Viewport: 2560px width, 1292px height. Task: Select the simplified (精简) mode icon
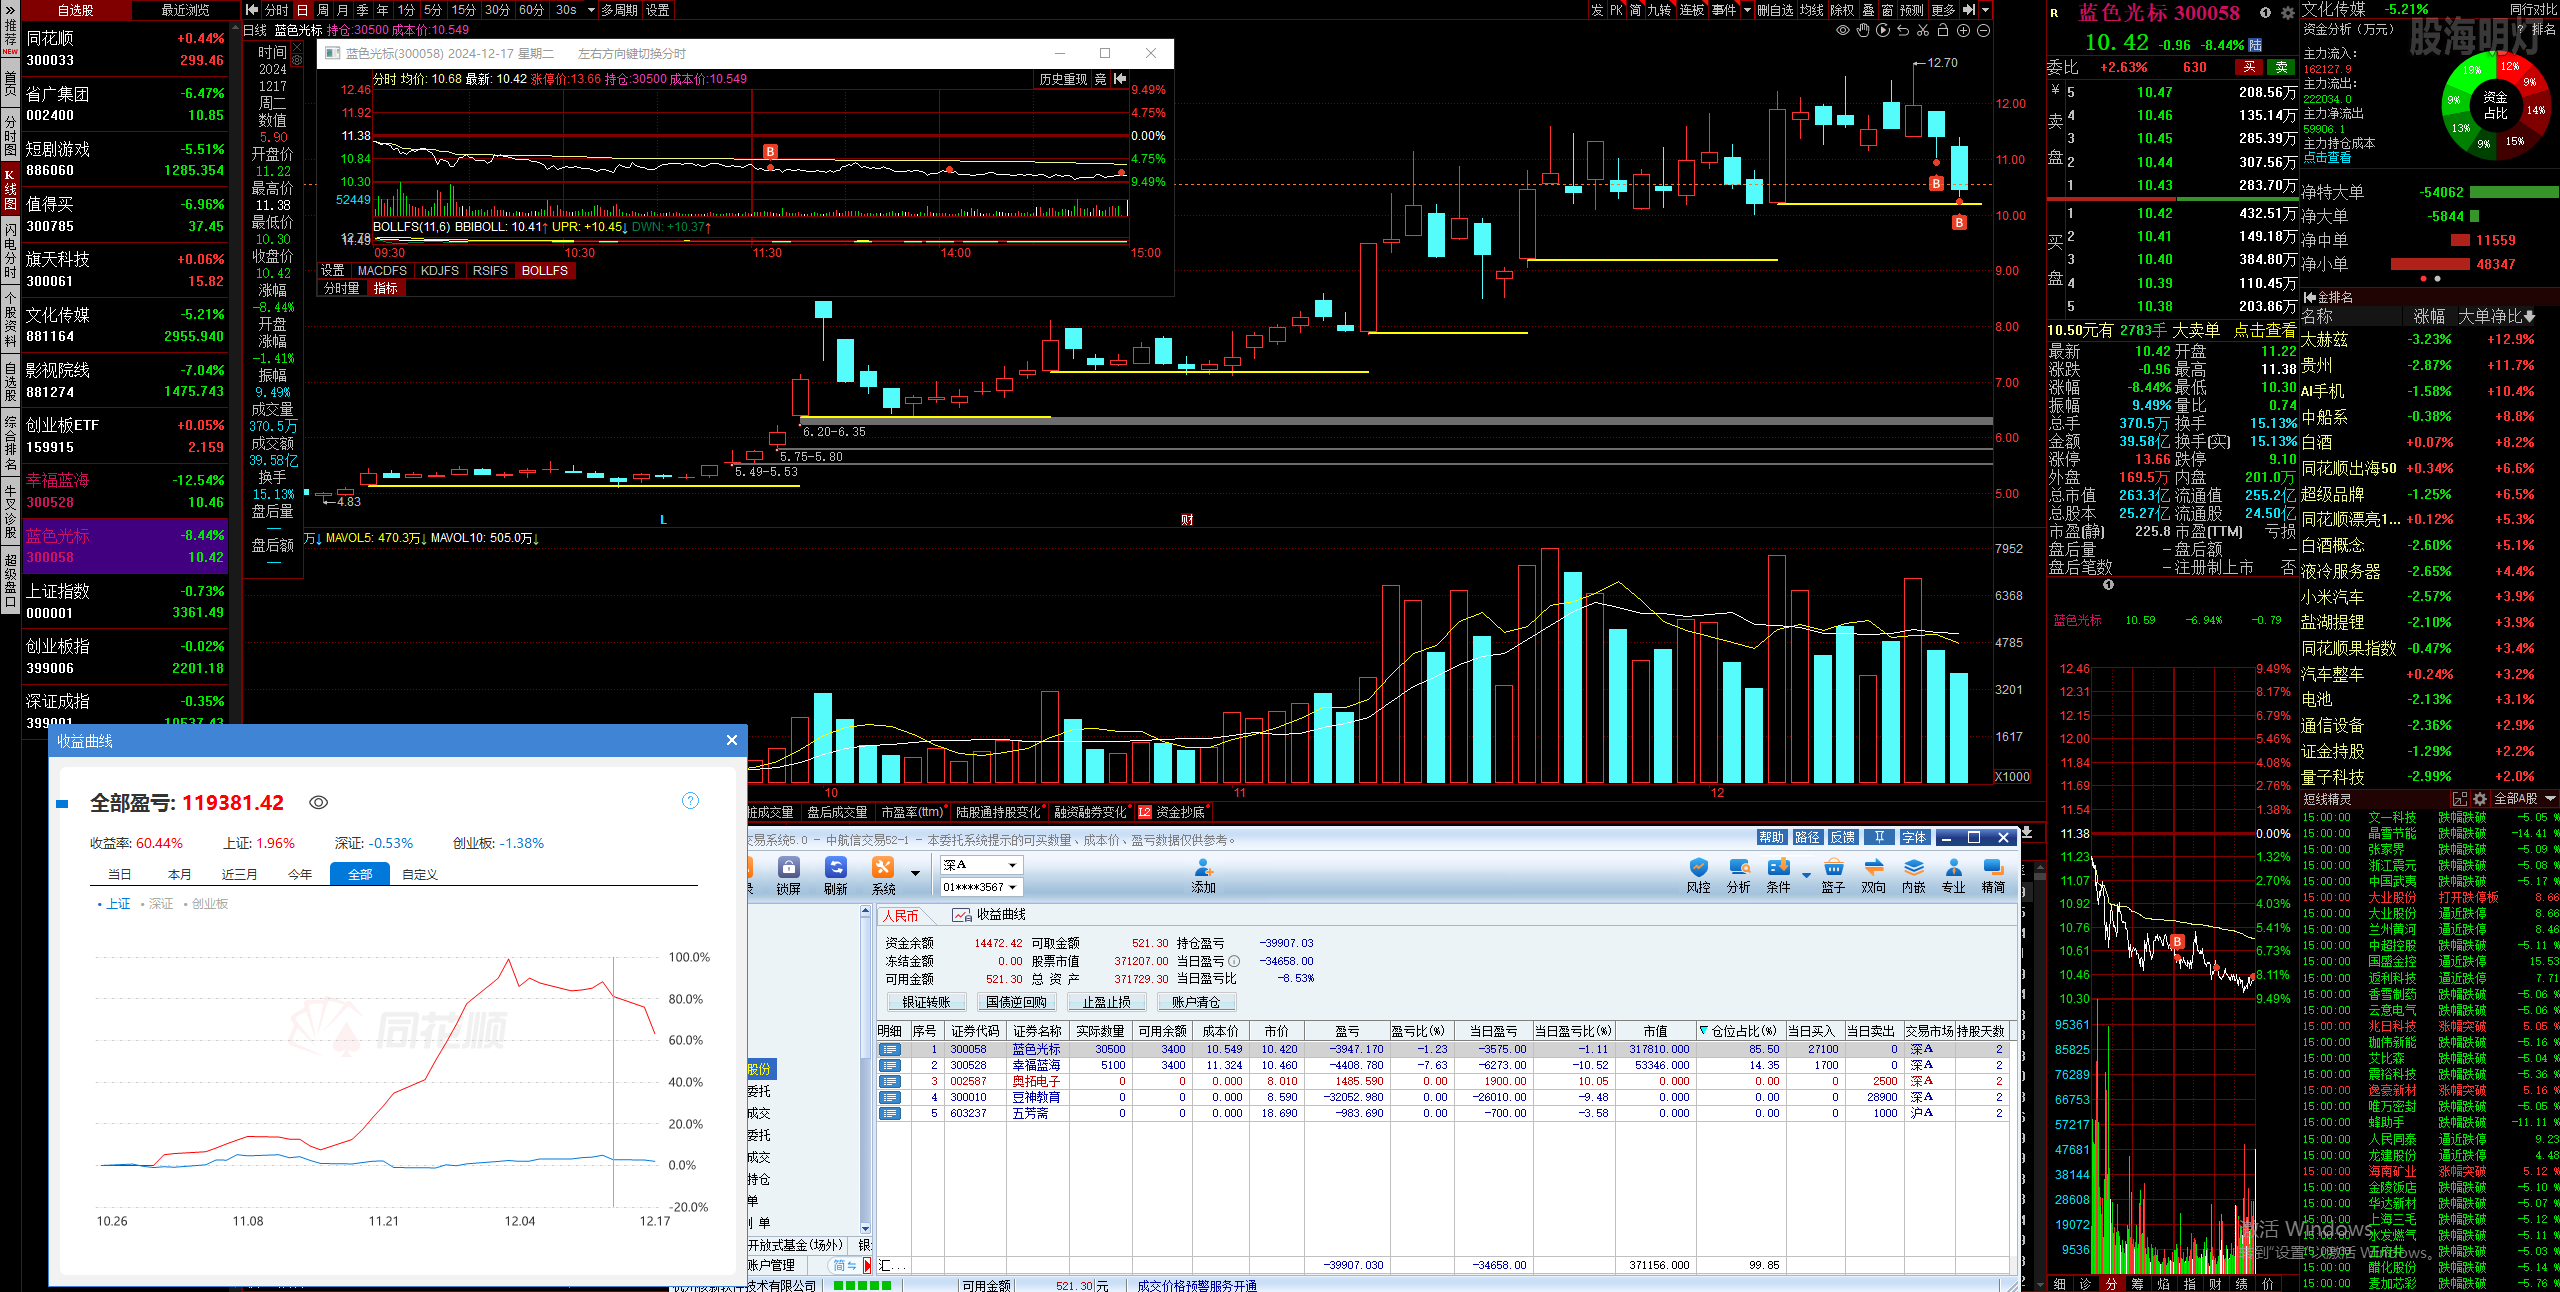pos(1993,874)
